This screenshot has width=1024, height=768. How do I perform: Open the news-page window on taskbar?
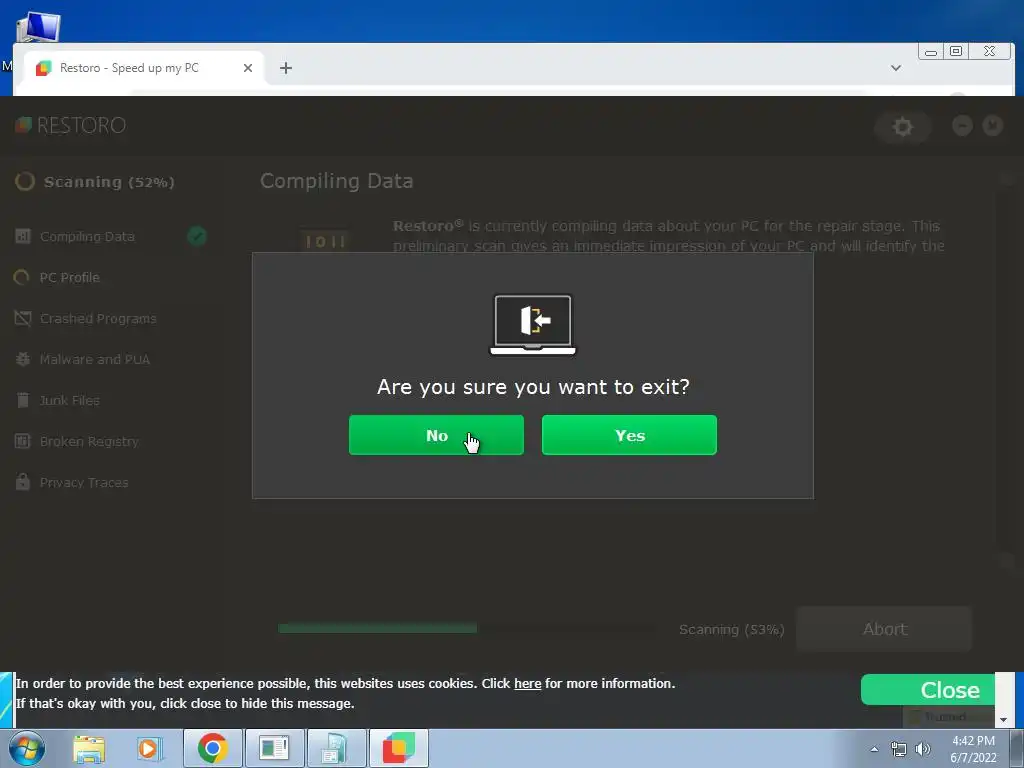[x=274, y=748]
